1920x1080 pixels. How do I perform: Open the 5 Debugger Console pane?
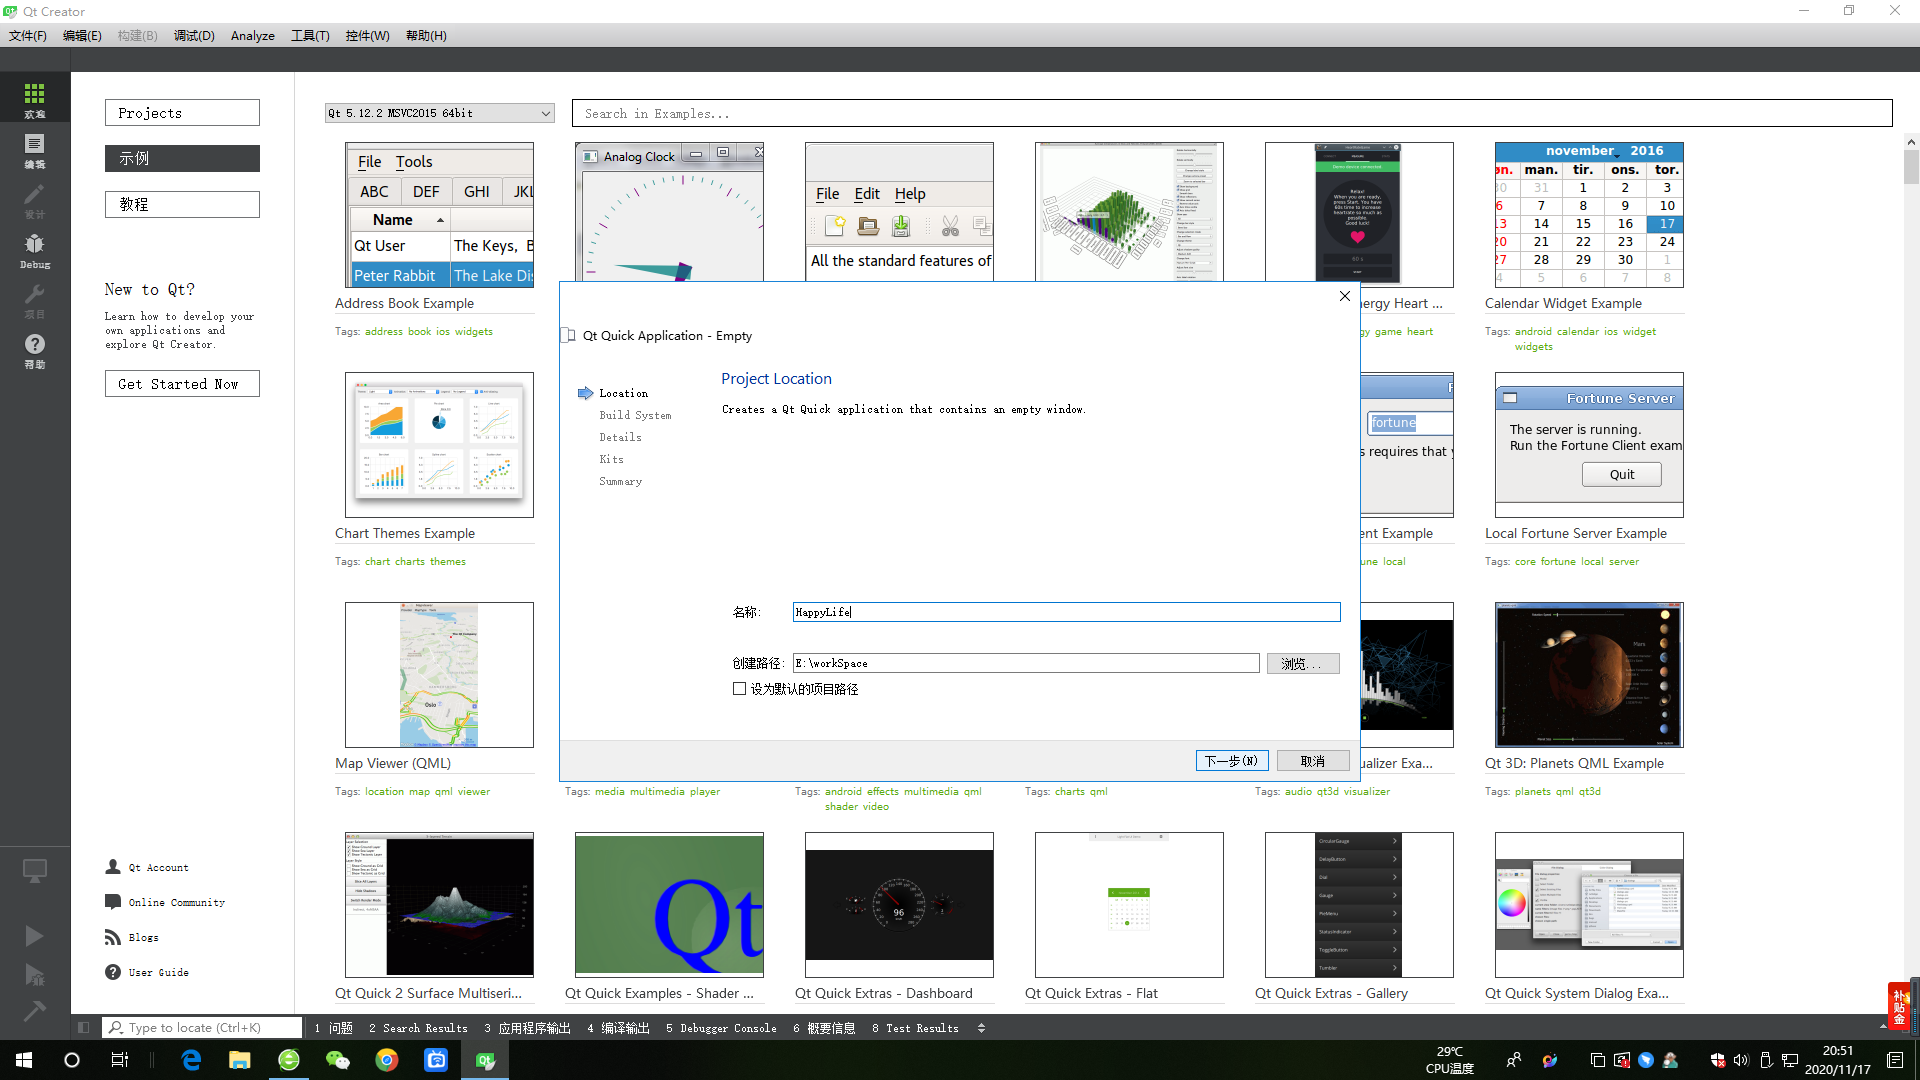721,1028
